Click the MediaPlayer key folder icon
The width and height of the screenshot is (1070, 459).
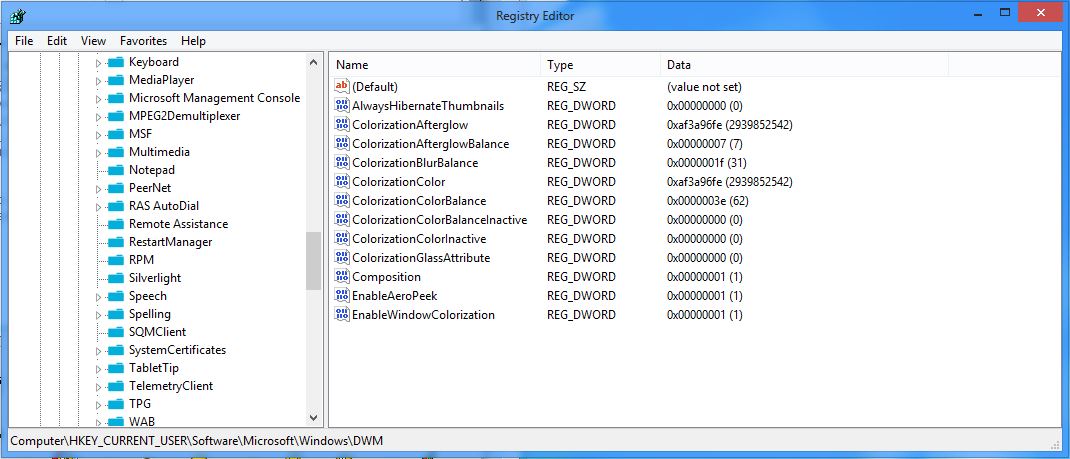[x=116, y=80]
